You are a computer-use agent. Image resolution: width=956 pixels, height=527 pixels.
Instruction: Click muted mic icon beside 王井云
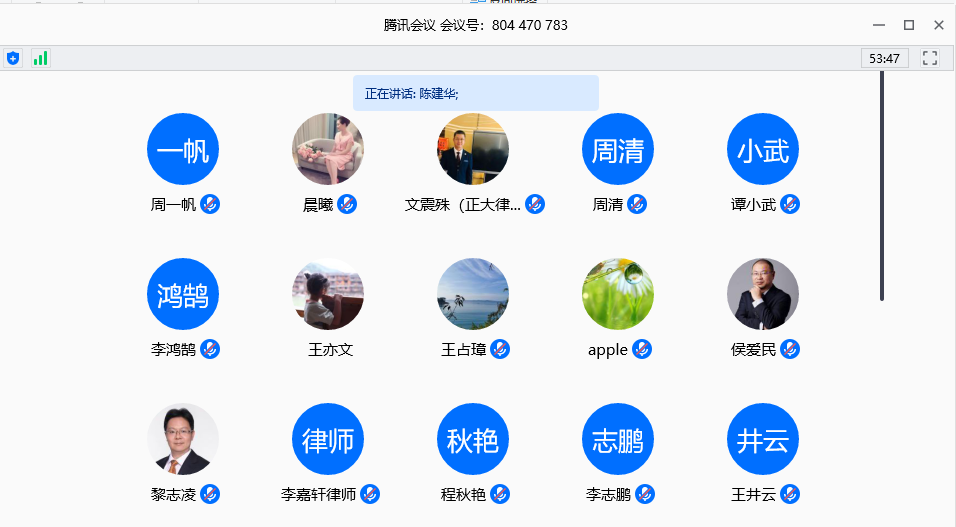click(x=790, y=494)
